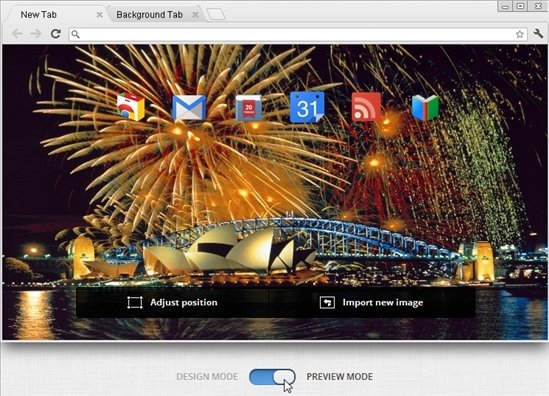Close the browser window

[x=538, y=6]
